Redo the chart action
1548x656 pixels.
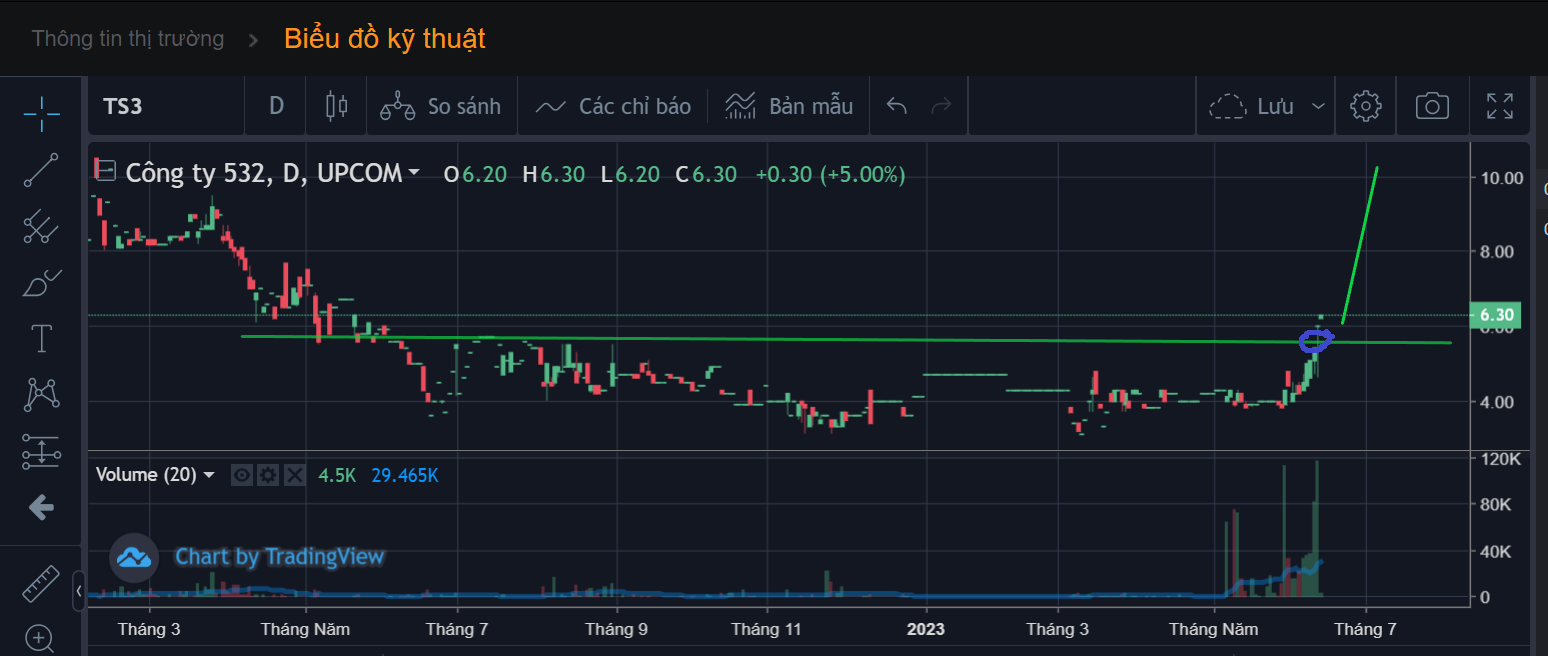point(942,106)
